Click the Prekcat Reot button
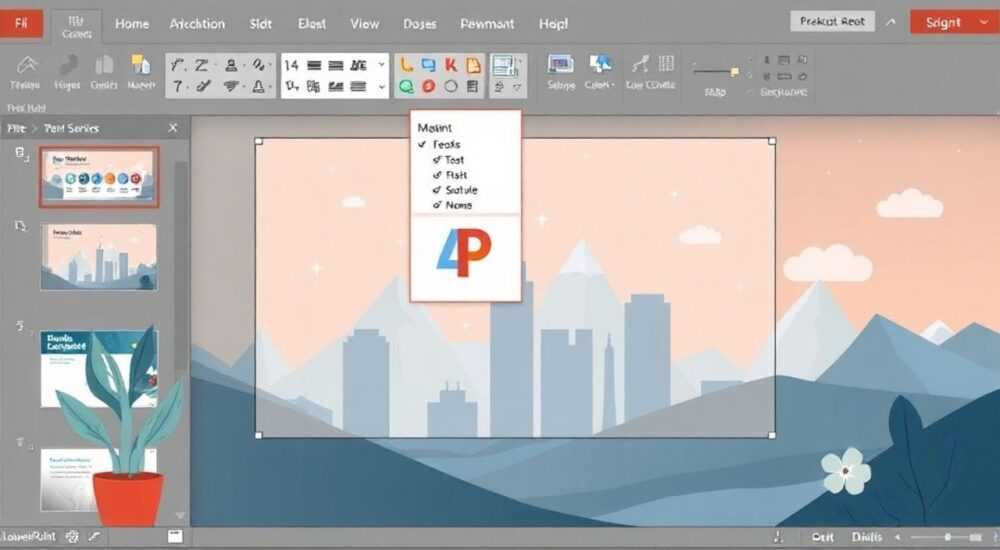The width and height of the screenshot is (1000, 550). coord(832,21)
